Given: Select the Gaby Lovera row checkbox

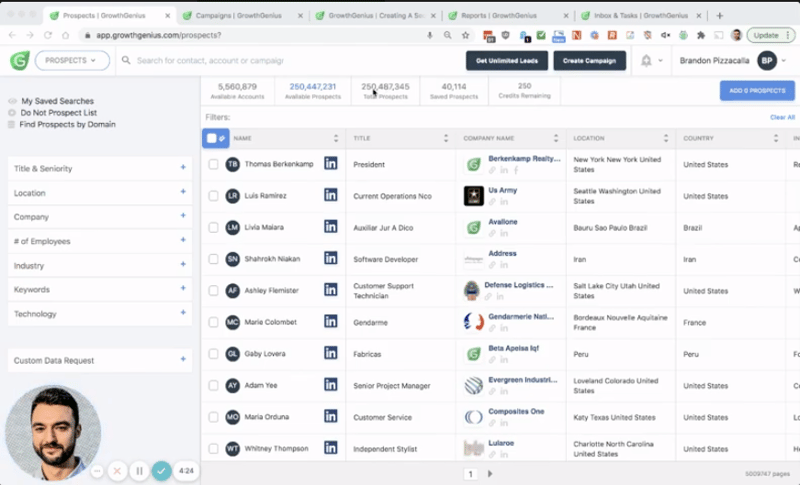Looking at the screenshot, I should click(213, 354).
